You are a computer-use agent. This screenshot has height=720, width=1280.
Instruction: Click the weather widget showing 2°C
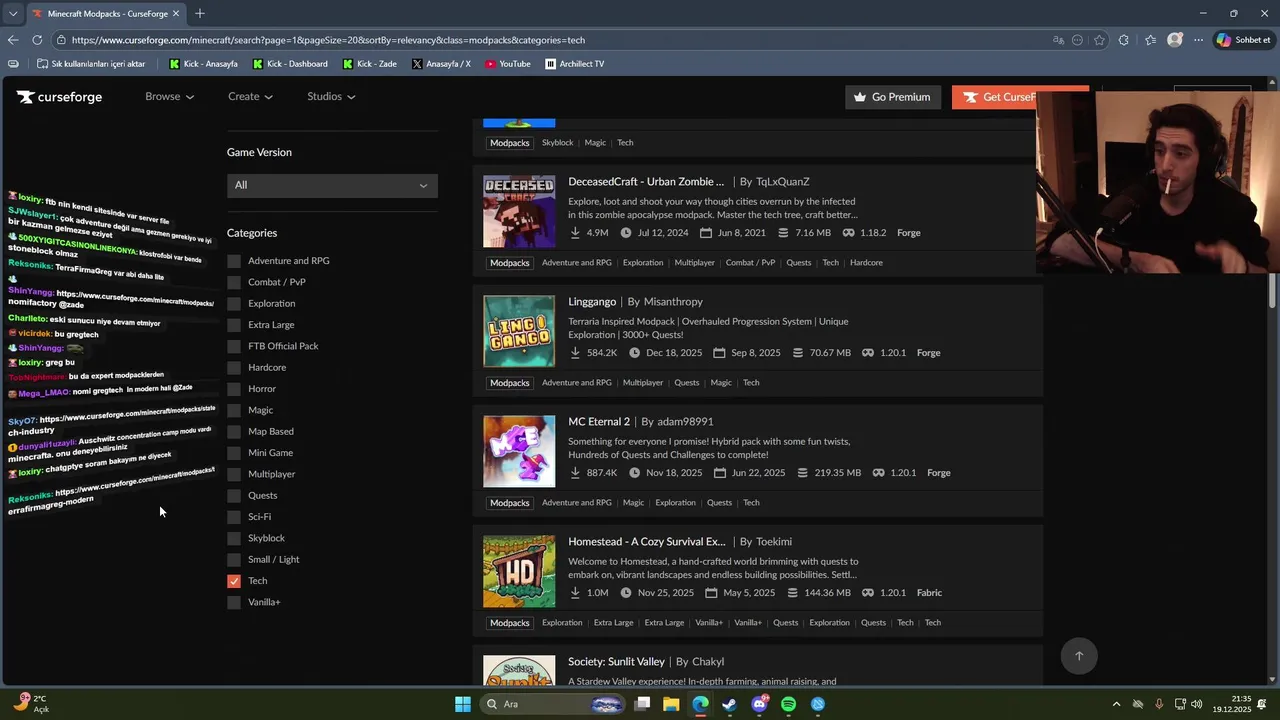pos(30,703)
